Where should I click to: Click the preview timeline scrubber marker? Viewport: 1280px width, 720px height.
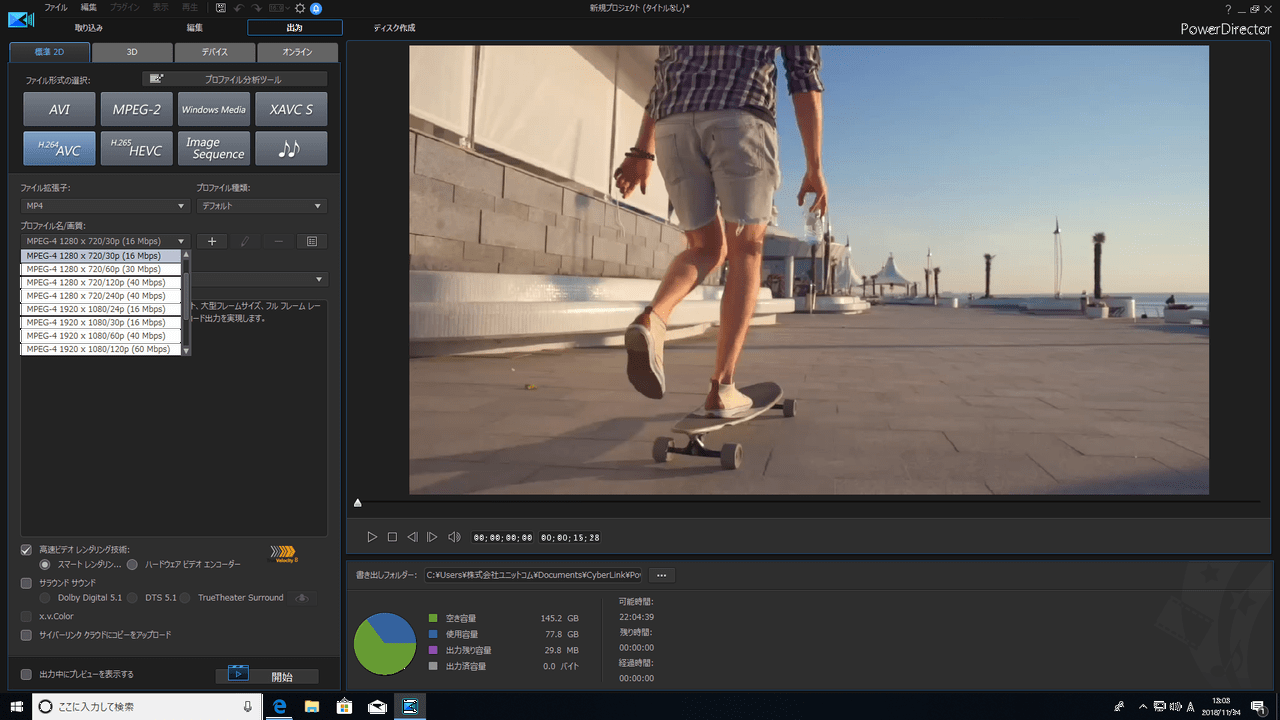[358, 502]
